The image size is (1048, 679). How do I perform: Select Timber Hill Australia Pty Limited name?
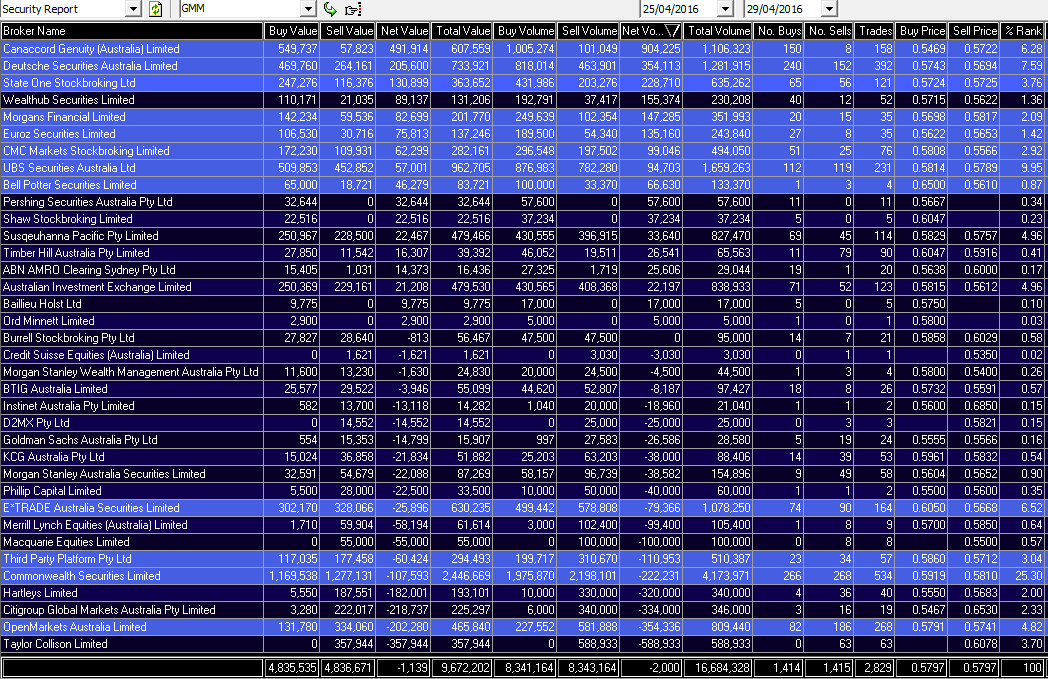coord(76,253)
